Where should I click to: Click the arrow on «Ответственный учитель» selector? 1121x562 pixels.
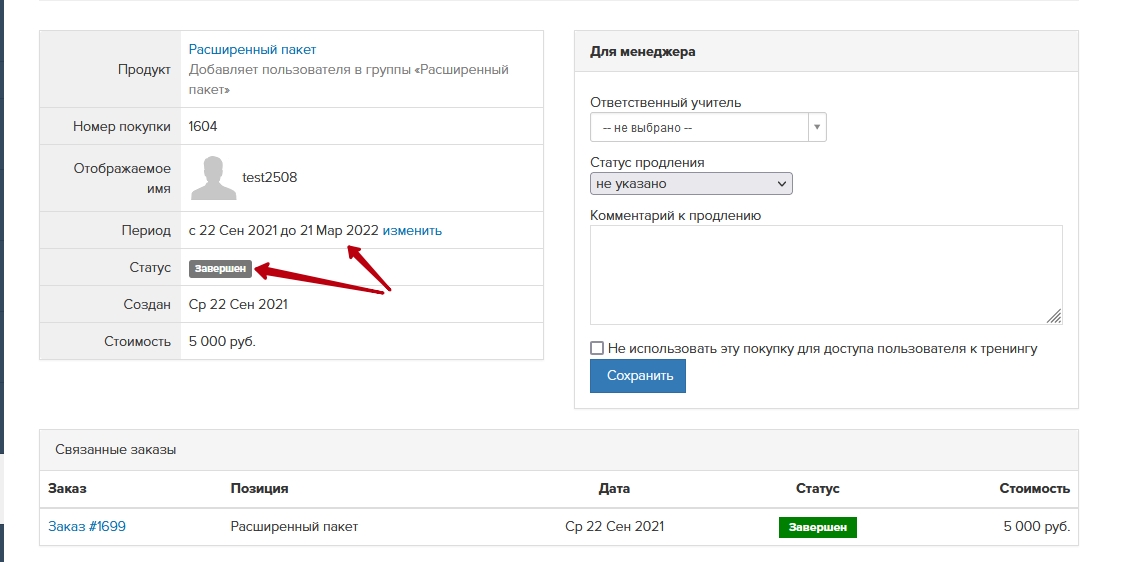(817, 128)
